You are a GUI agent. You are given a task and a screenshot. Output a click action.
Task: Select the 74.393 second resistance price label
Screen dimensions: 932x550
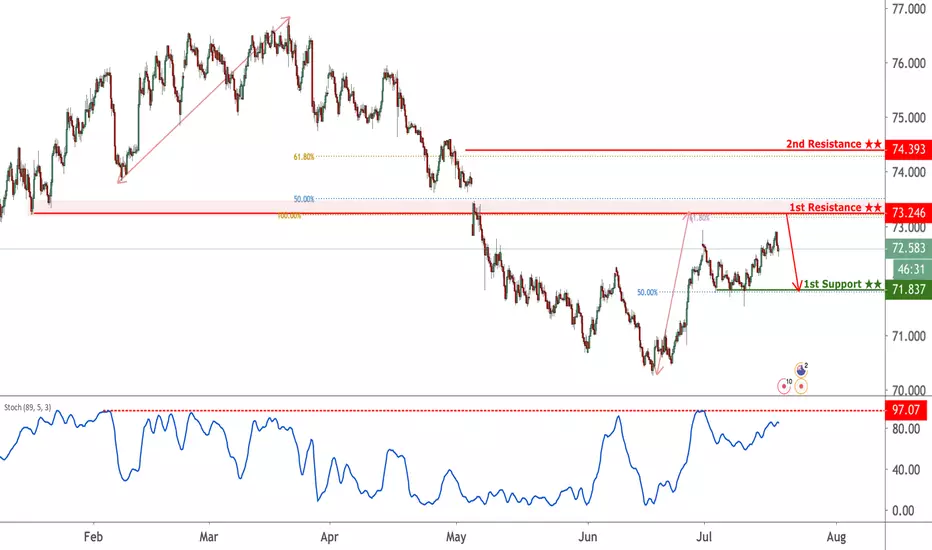(908, 149)
